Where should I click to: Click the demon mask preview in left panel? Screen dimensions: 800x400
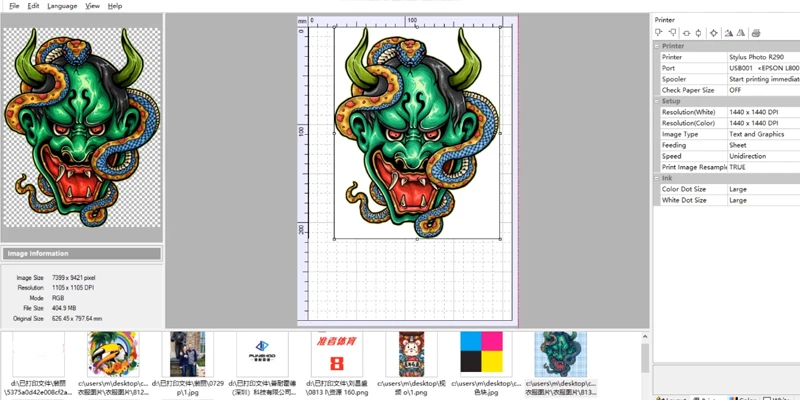[x=82, y=128]
